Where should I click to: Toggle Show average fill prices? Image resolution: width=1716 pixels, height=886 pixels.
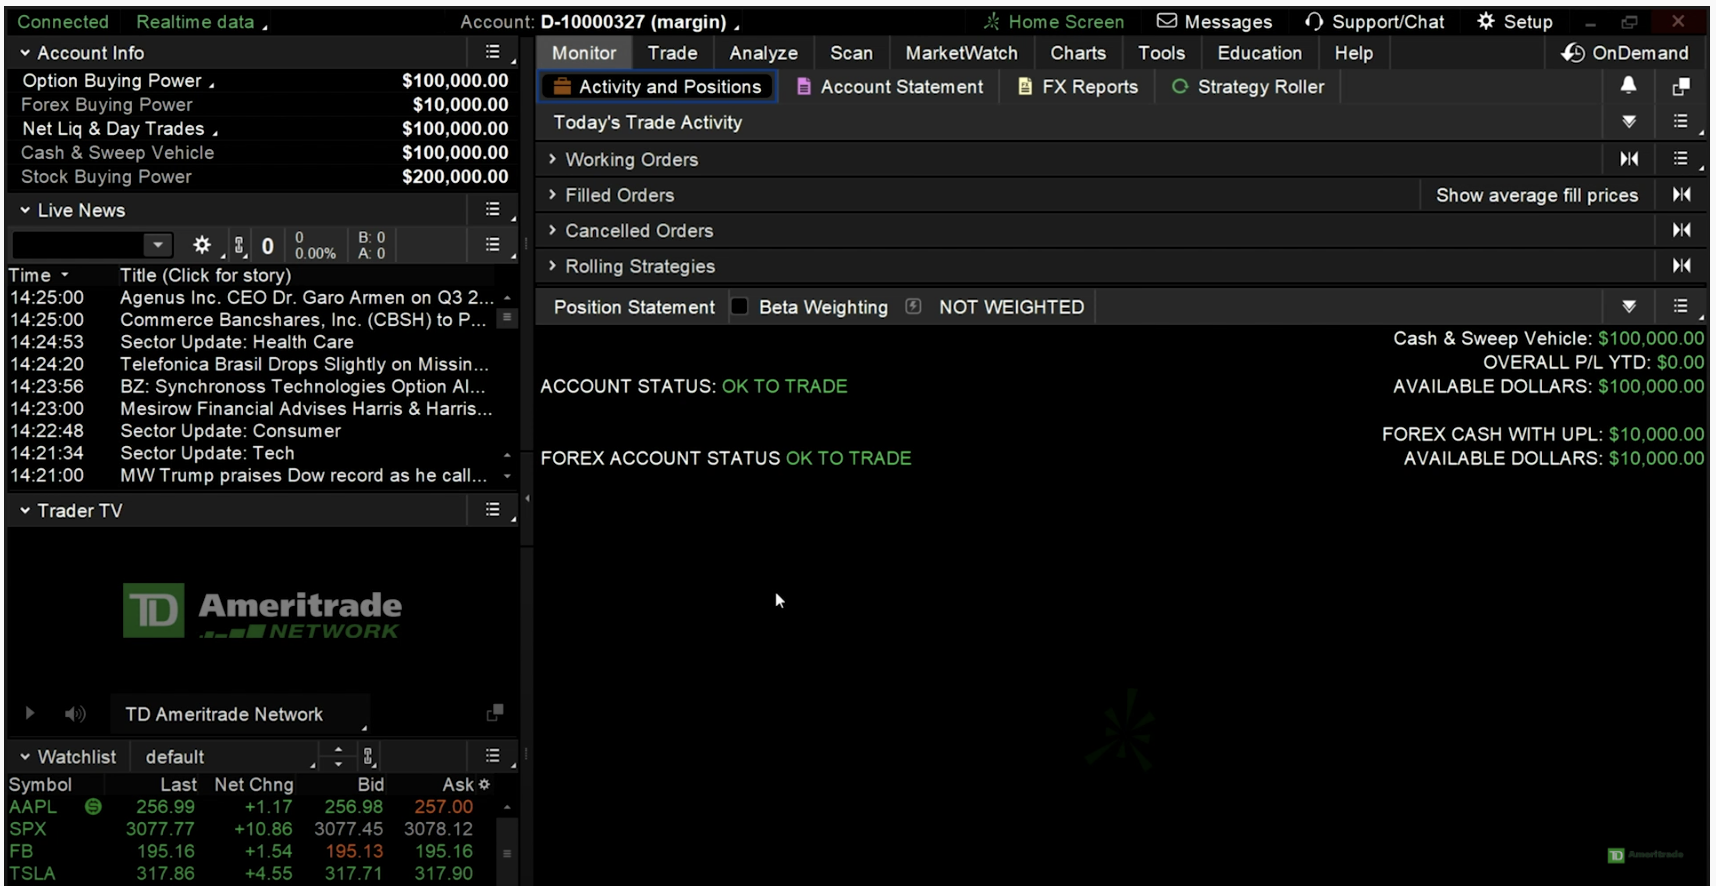pos(1536,195)
